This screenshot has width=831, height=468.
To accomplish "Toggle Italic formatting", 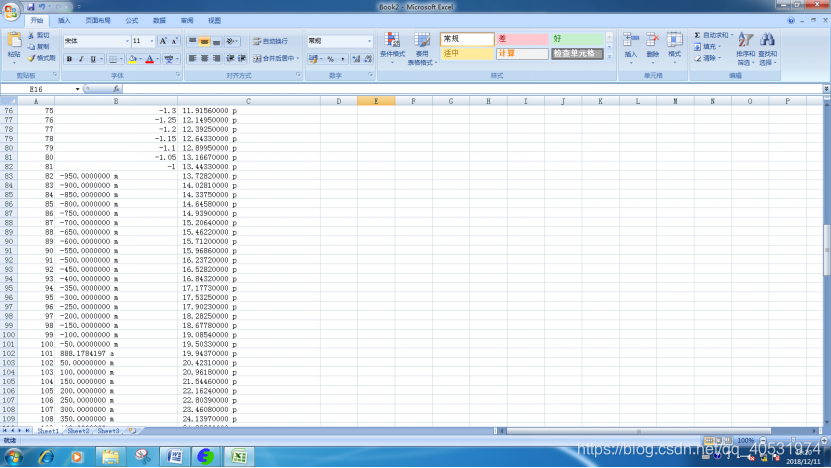I will click(81, 59).
